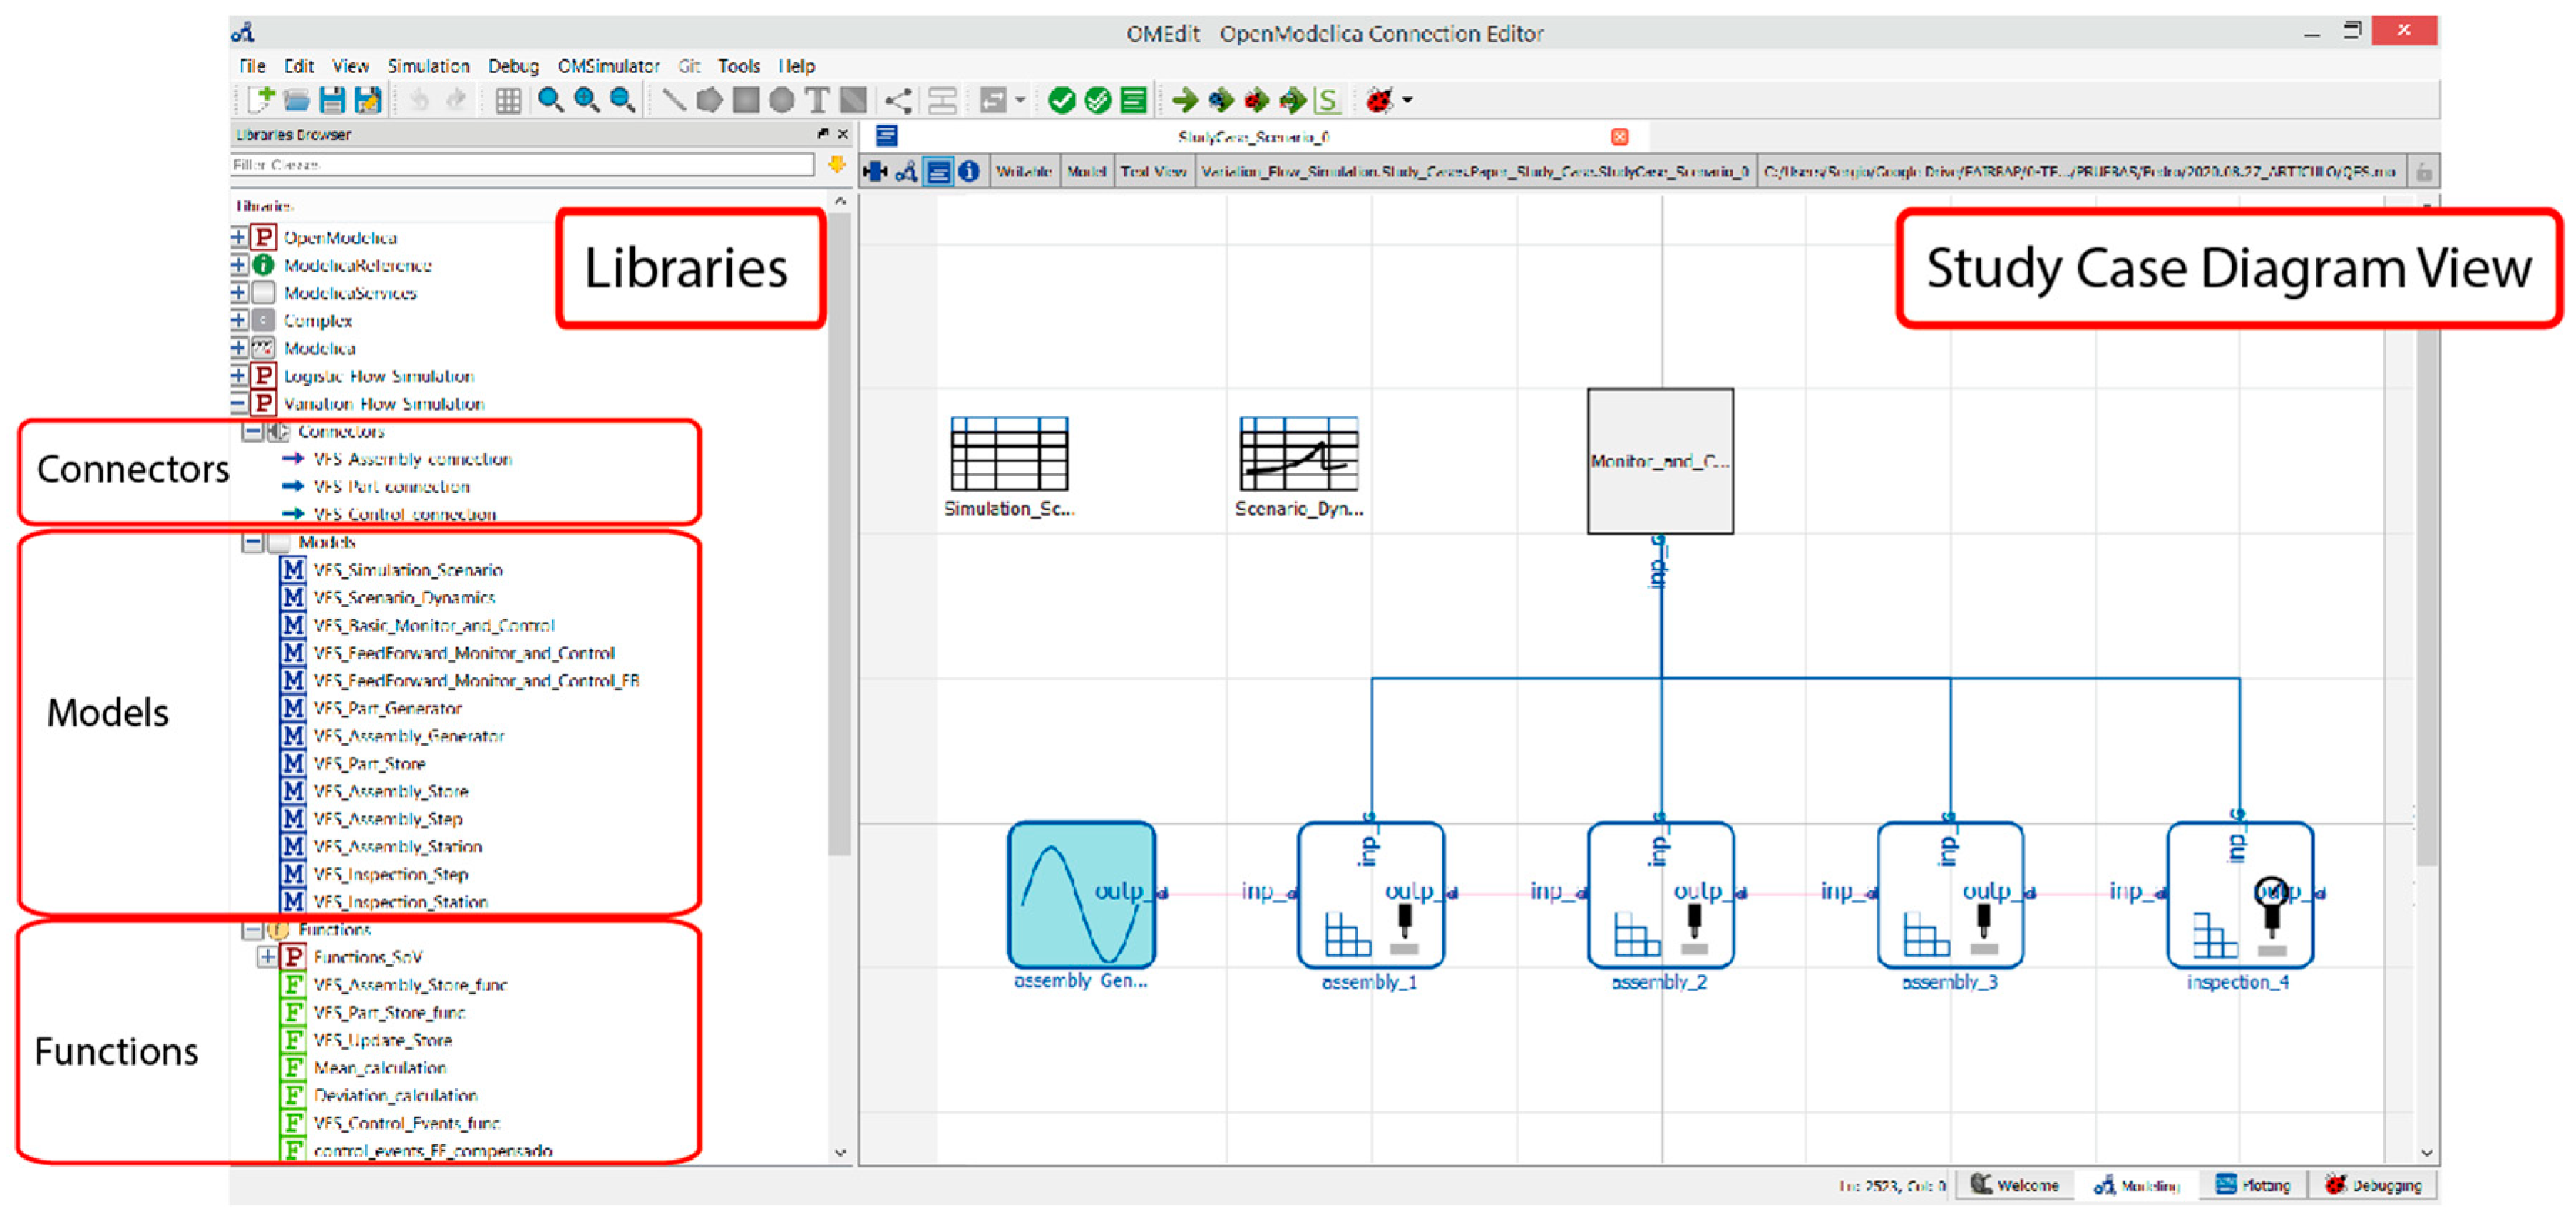Select VFS_Assembly_Station model in tree

tap(397, 847)
